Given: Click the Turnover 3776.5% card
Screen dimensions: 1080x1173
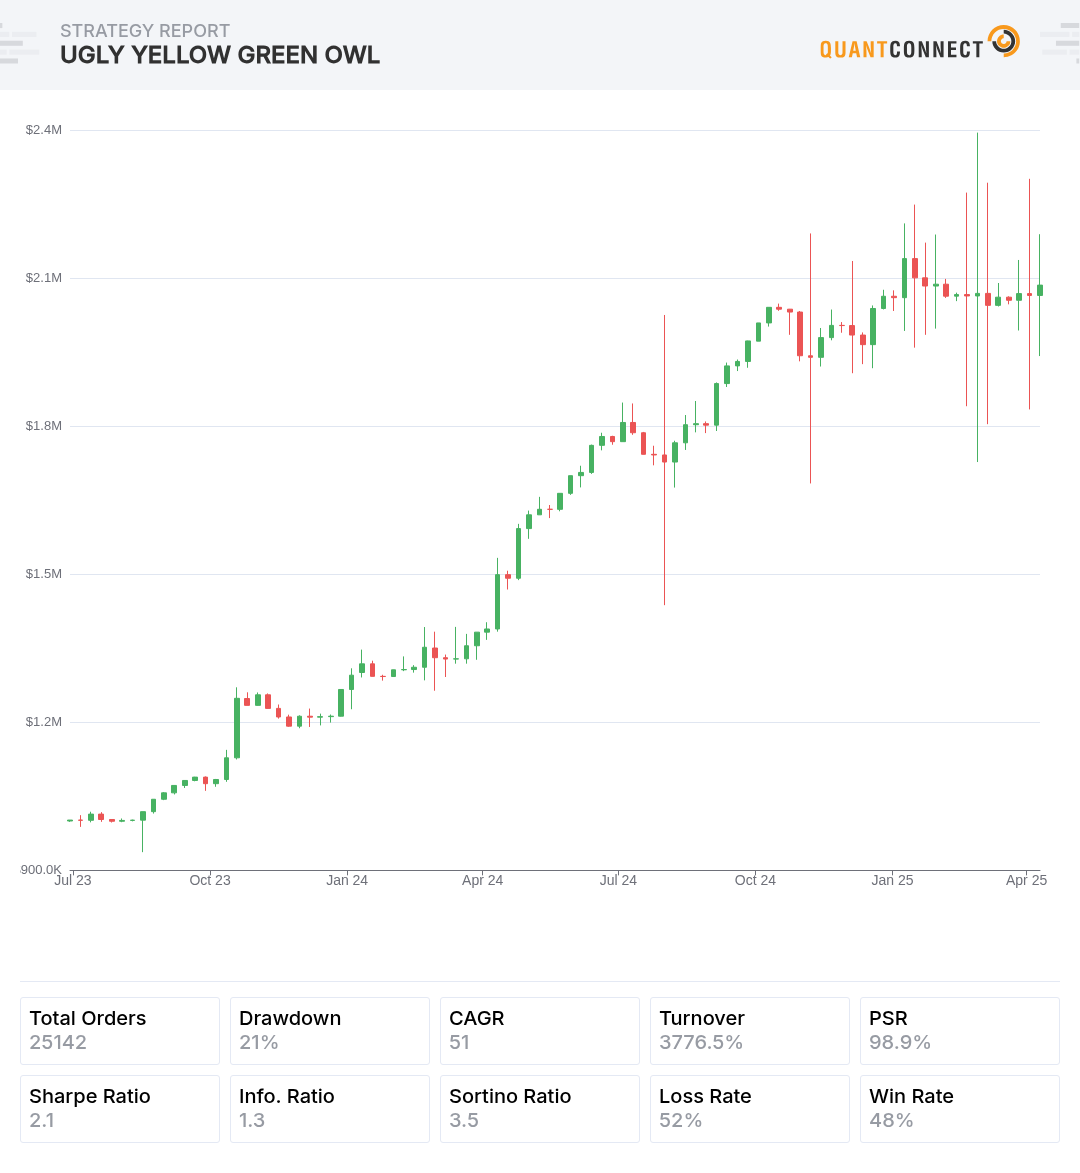Looking at the screenshot, I should (750, 1031).
